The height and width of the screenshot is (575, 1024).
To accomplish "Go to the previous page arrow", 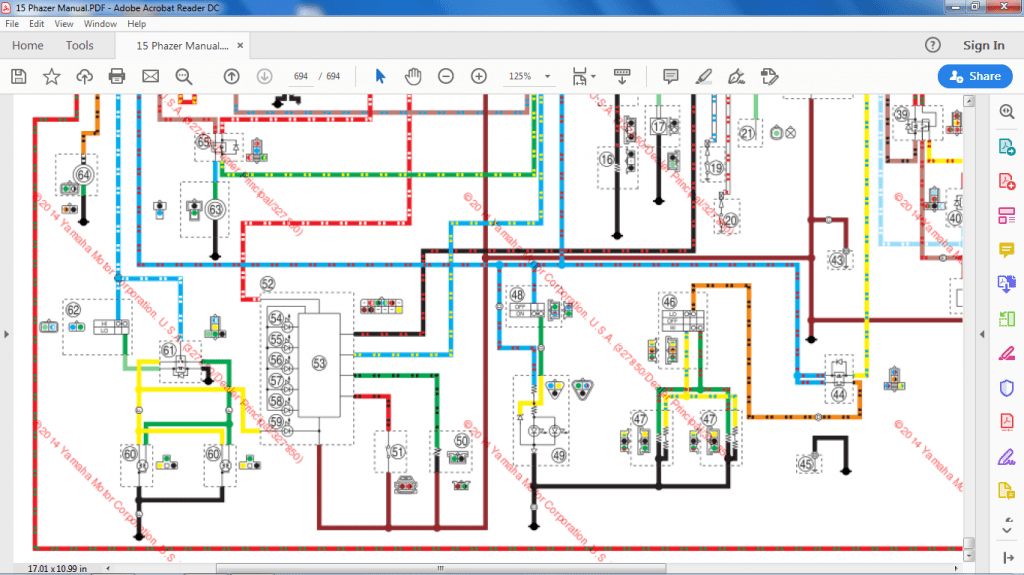I will (231, 76).
